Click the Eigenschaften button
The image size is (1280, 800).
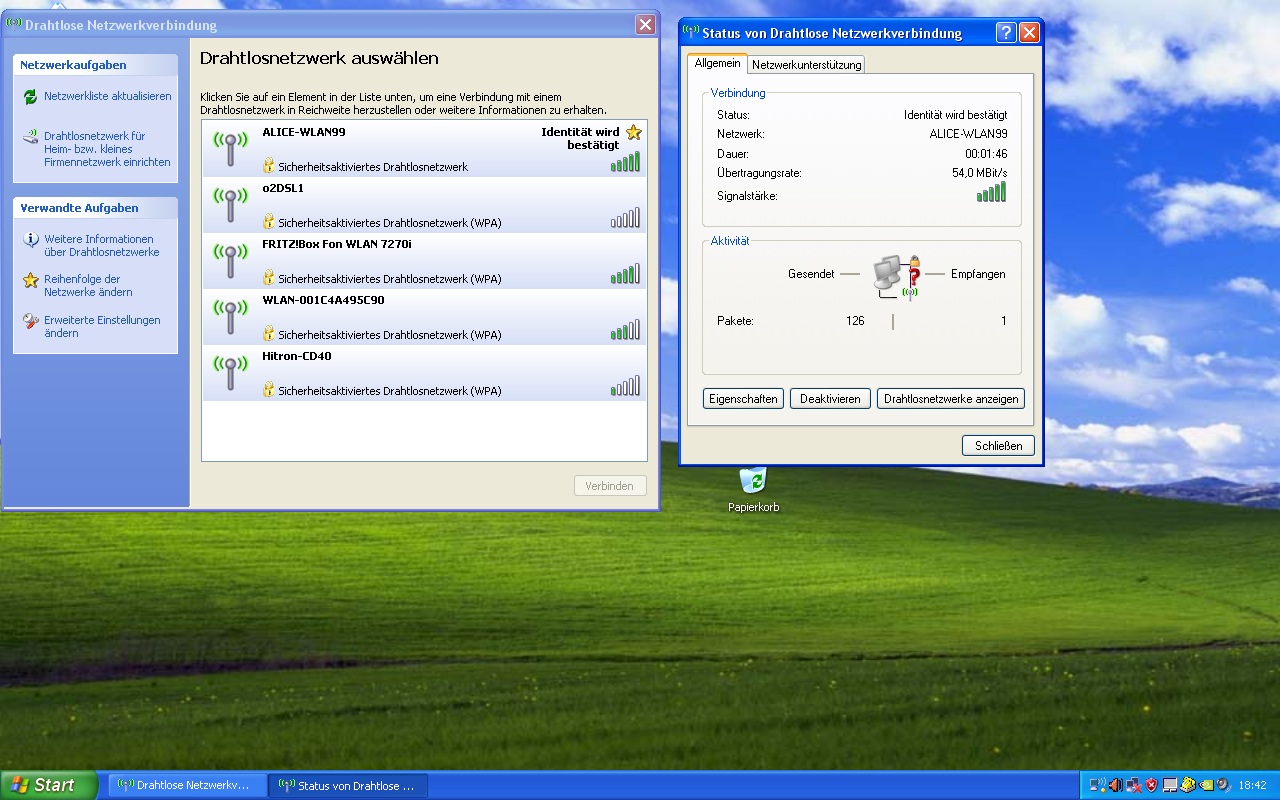pos(743,399)
